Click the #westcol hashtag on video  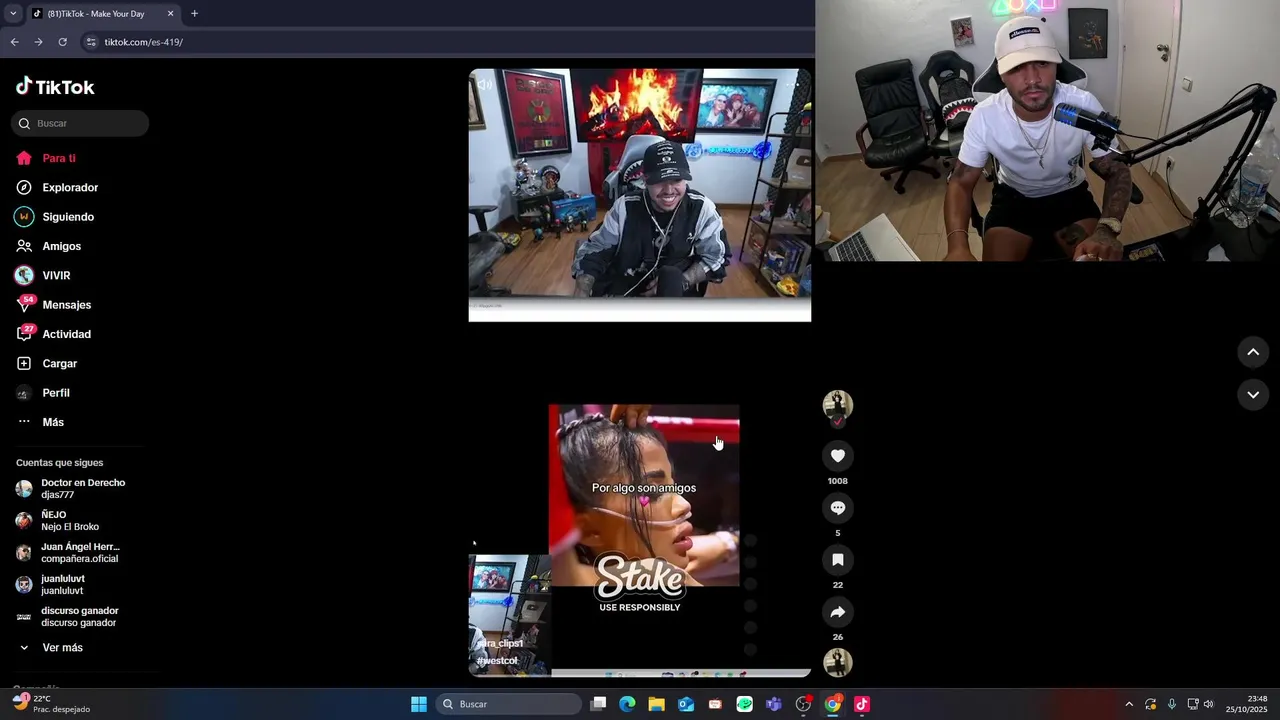[497, 661]
